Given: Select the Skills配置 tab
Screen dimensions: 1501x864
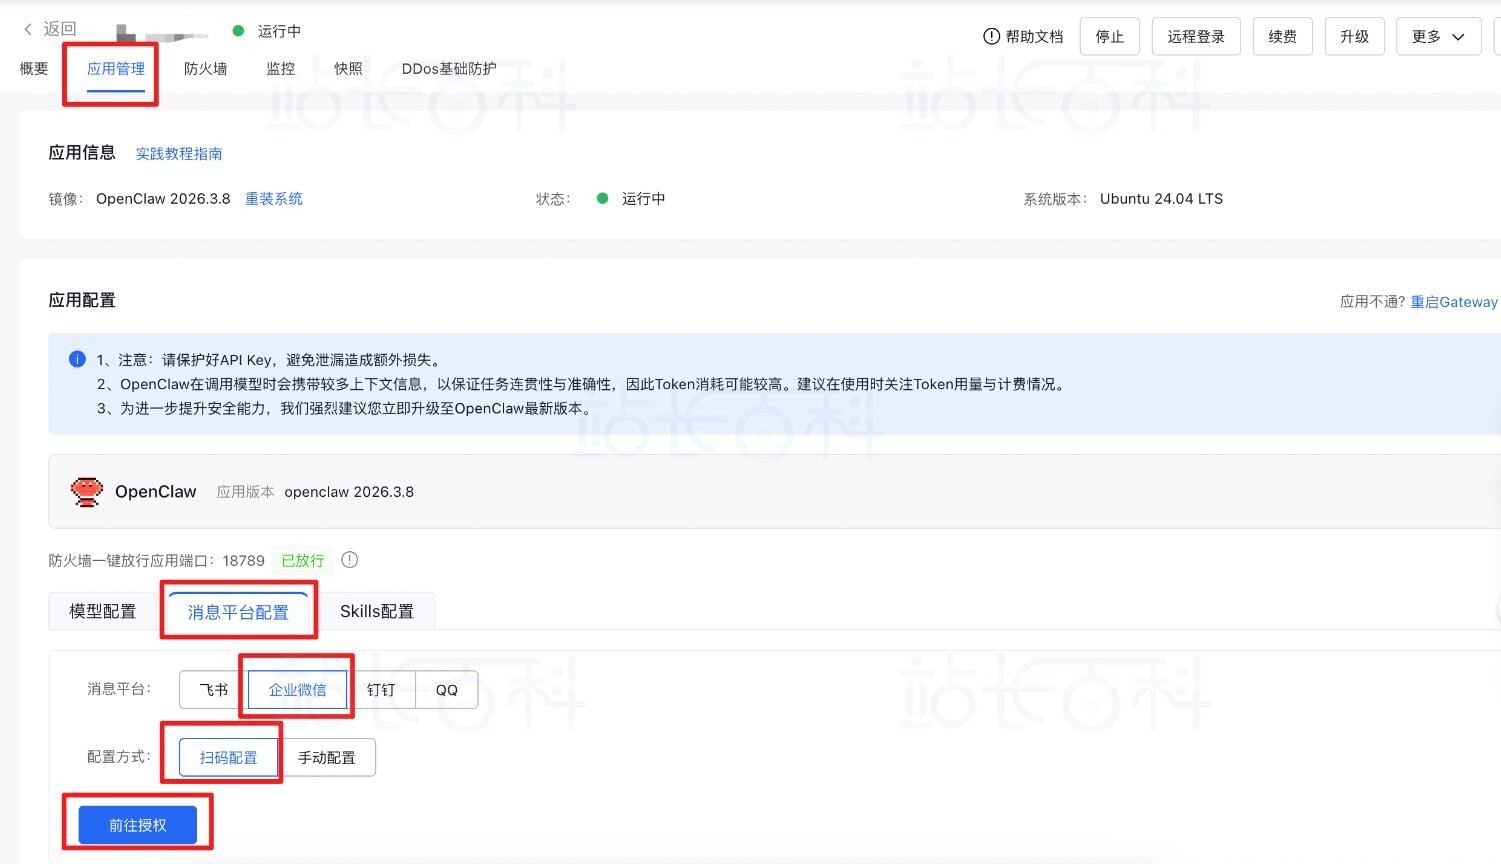Looking at the screenshot, I should click(377, 611).
